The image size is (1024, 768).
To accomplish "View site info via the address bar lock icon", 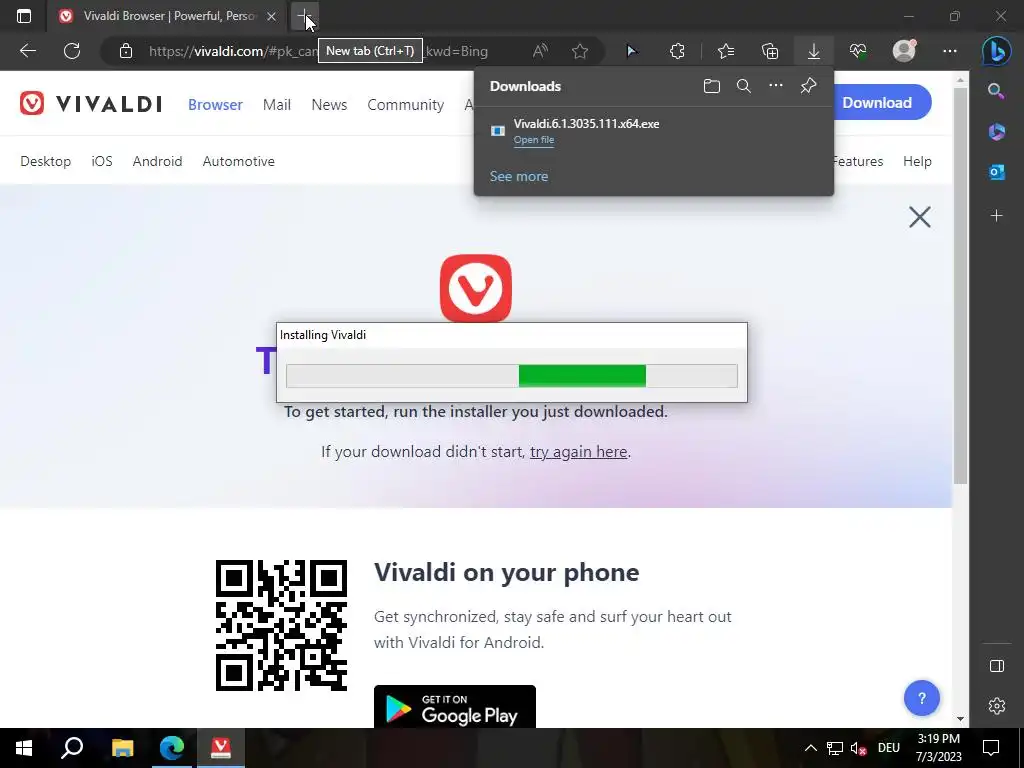I will tap(126, 51).
